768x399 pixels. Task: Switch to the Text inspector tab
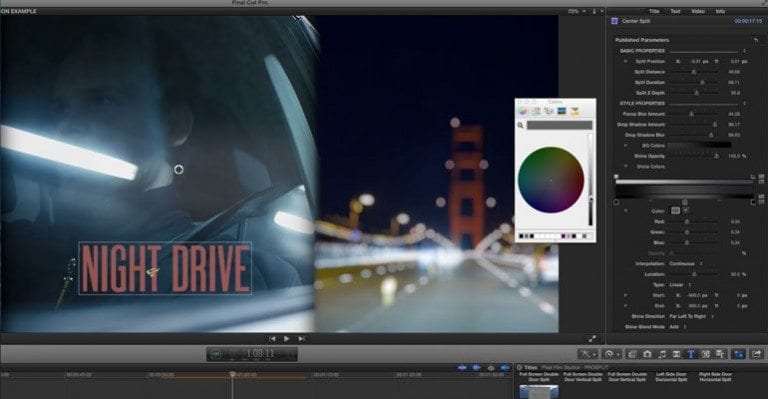pos(675,11)
